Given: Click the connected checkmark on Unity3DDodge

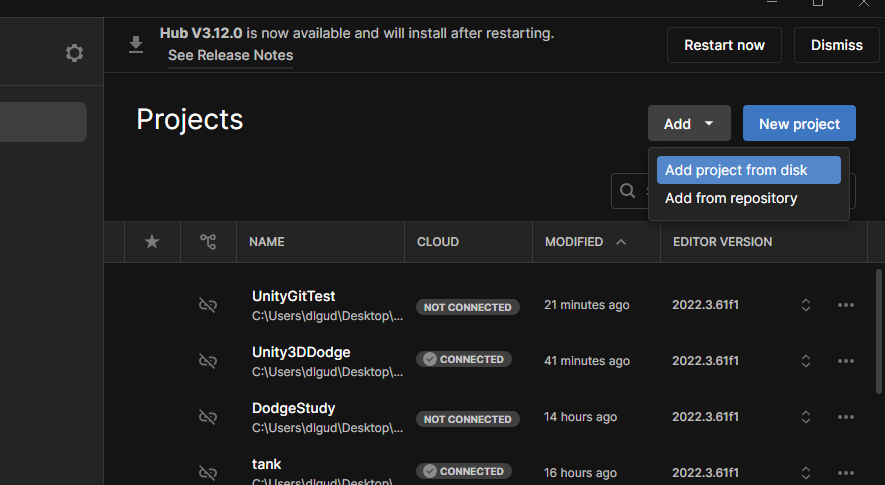Looking at the screenshot, I should tap(430, 359).
